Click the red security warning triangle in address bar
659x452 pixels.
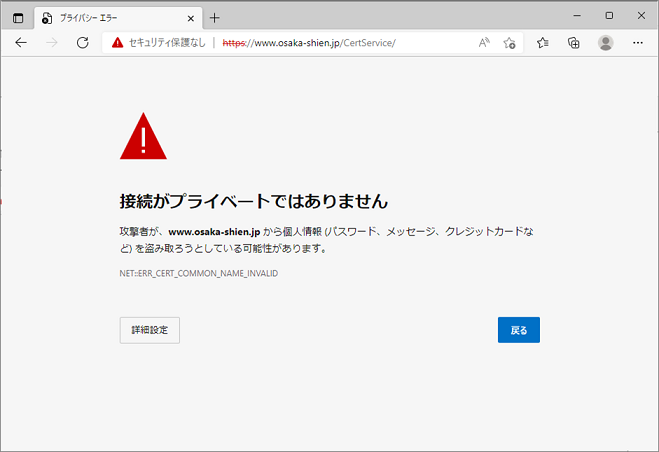click(117, 42)
